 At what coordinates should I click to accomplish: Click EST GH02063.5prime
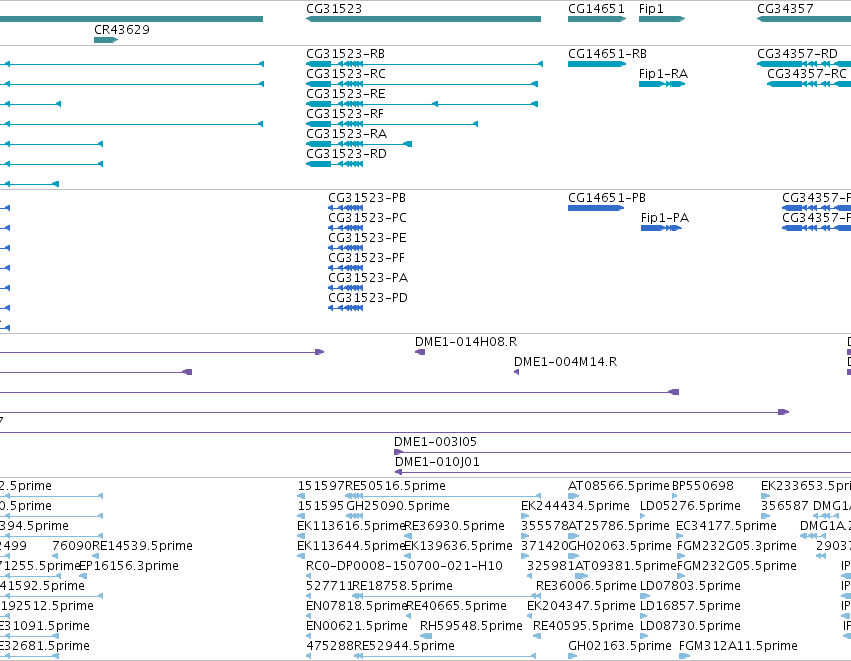tap(574, 556)
